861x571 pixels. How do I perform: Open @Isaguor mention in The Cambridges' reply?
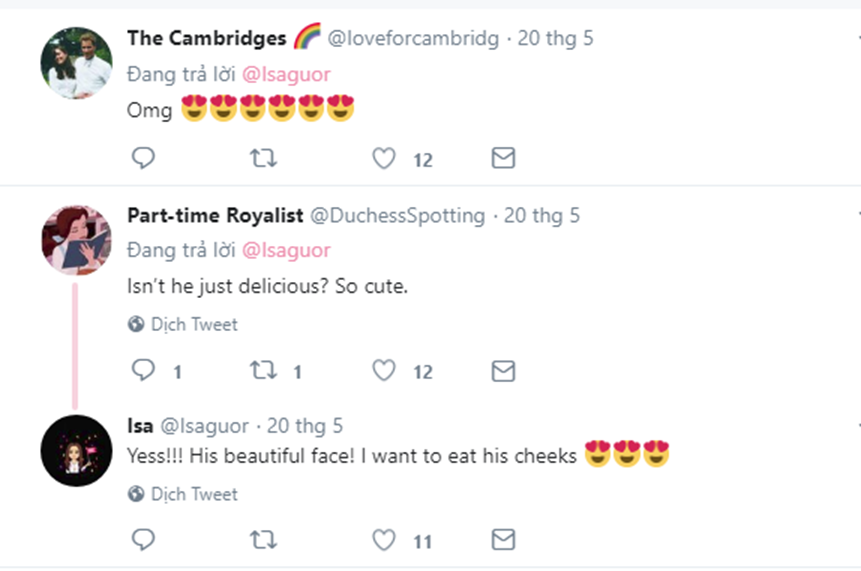(286, 74)
